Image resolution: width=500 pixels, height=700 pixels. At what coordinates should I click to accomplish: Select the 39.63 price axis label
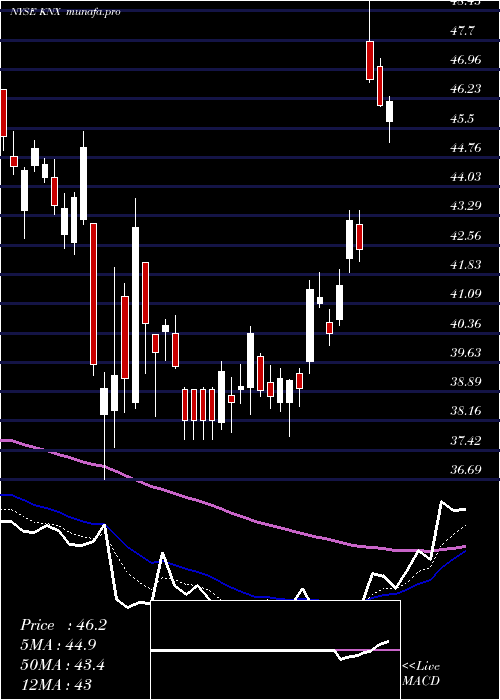(x=467, y=353)
